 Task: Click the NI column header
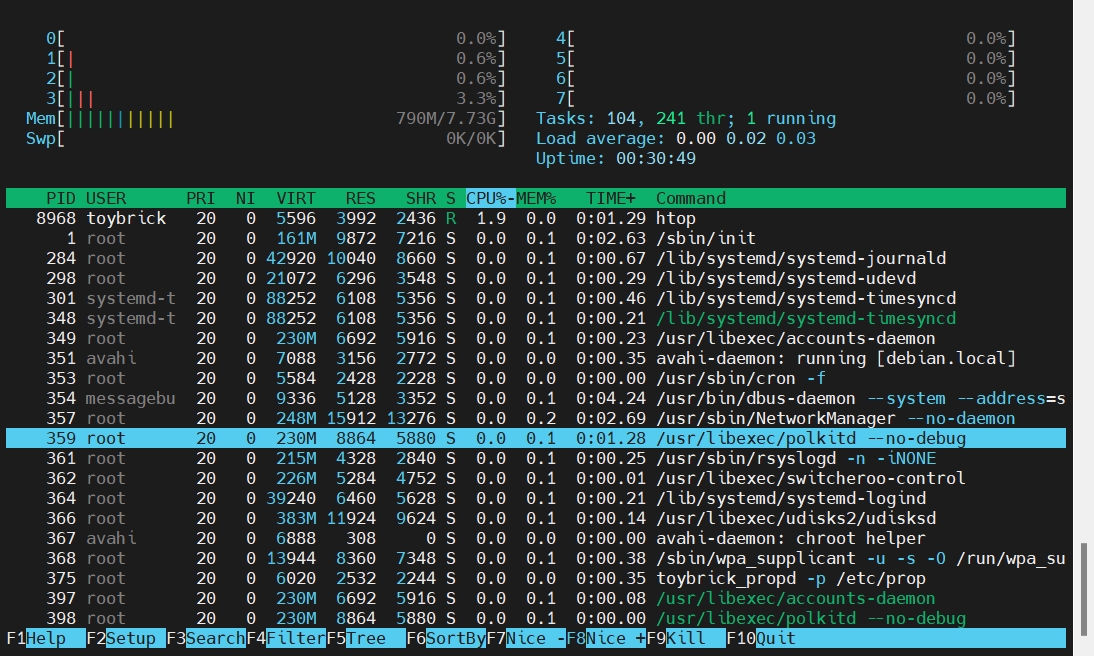(x=246, y=198)
